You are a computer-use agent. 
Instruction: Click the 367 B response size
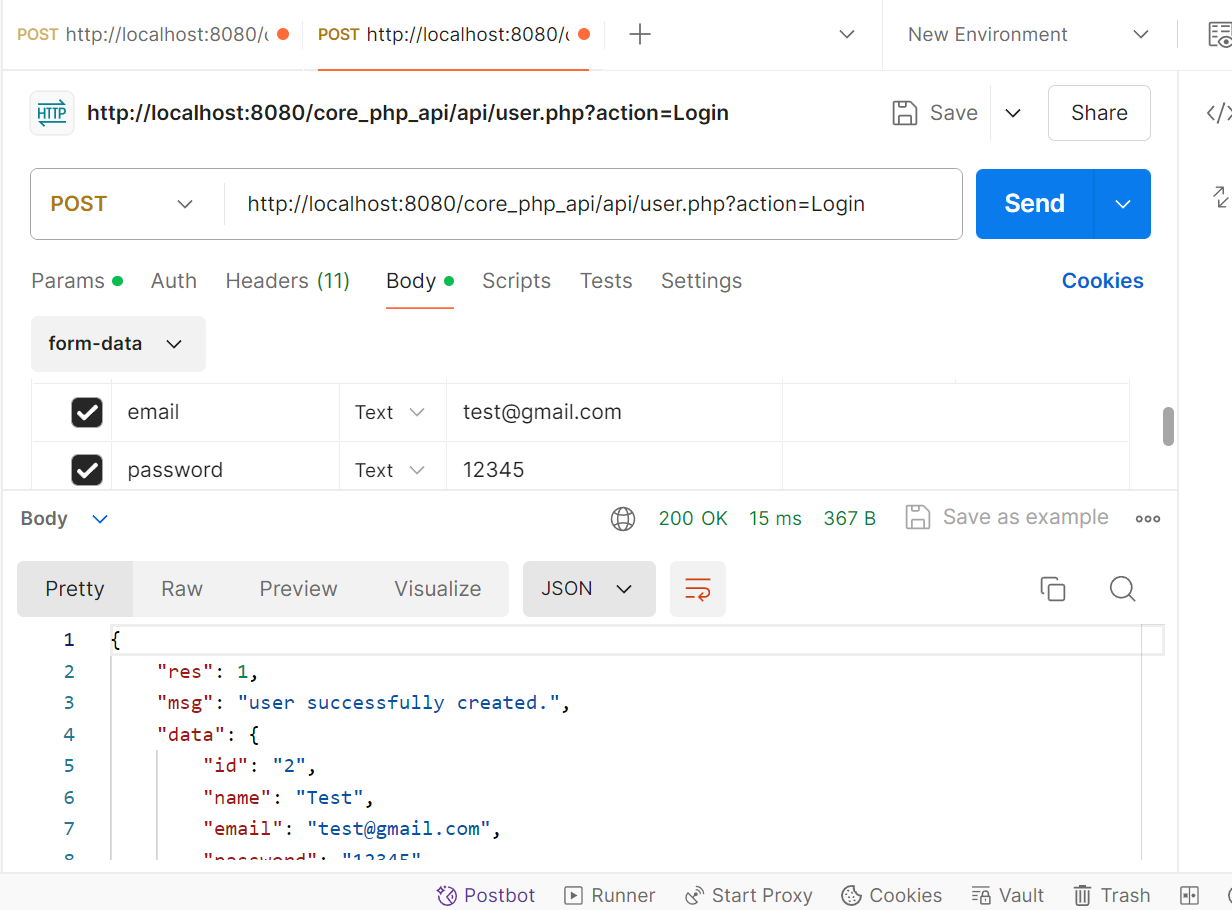point(850,518)
